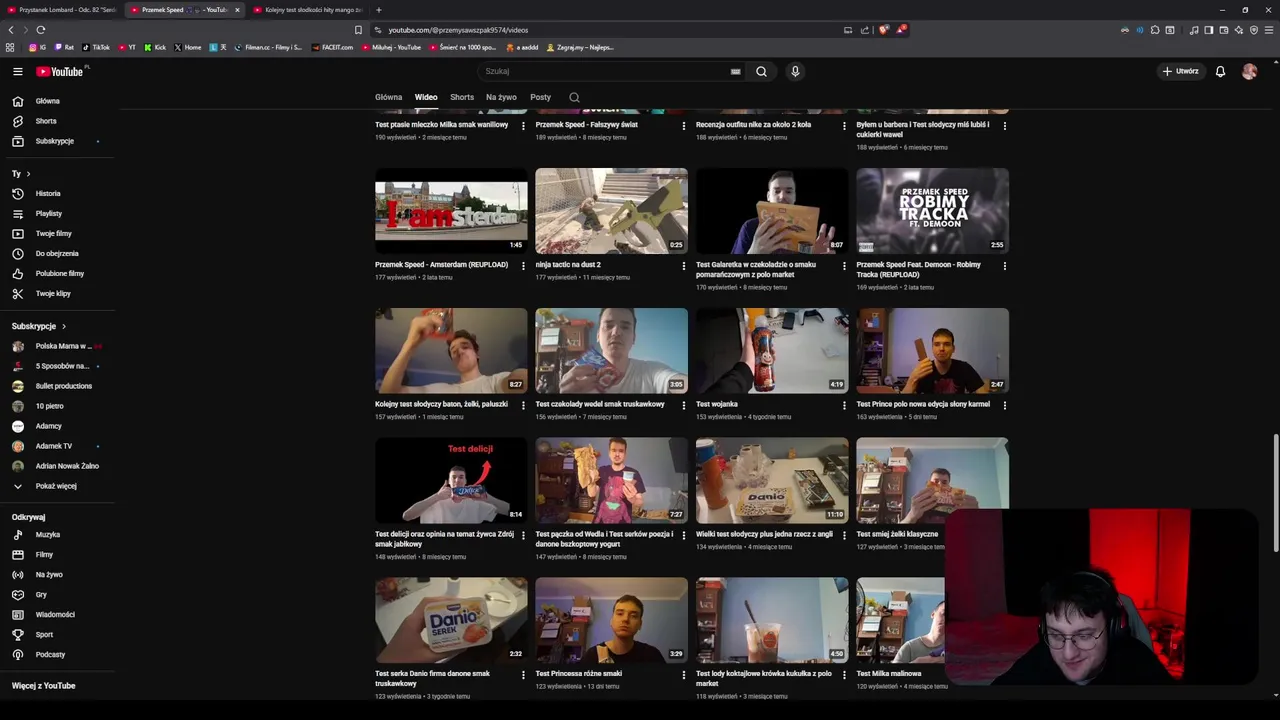Viewport: 1280px width, 720px height.
Task: Open the FACEIT.com bookmark
Action: tap(332, 47)
